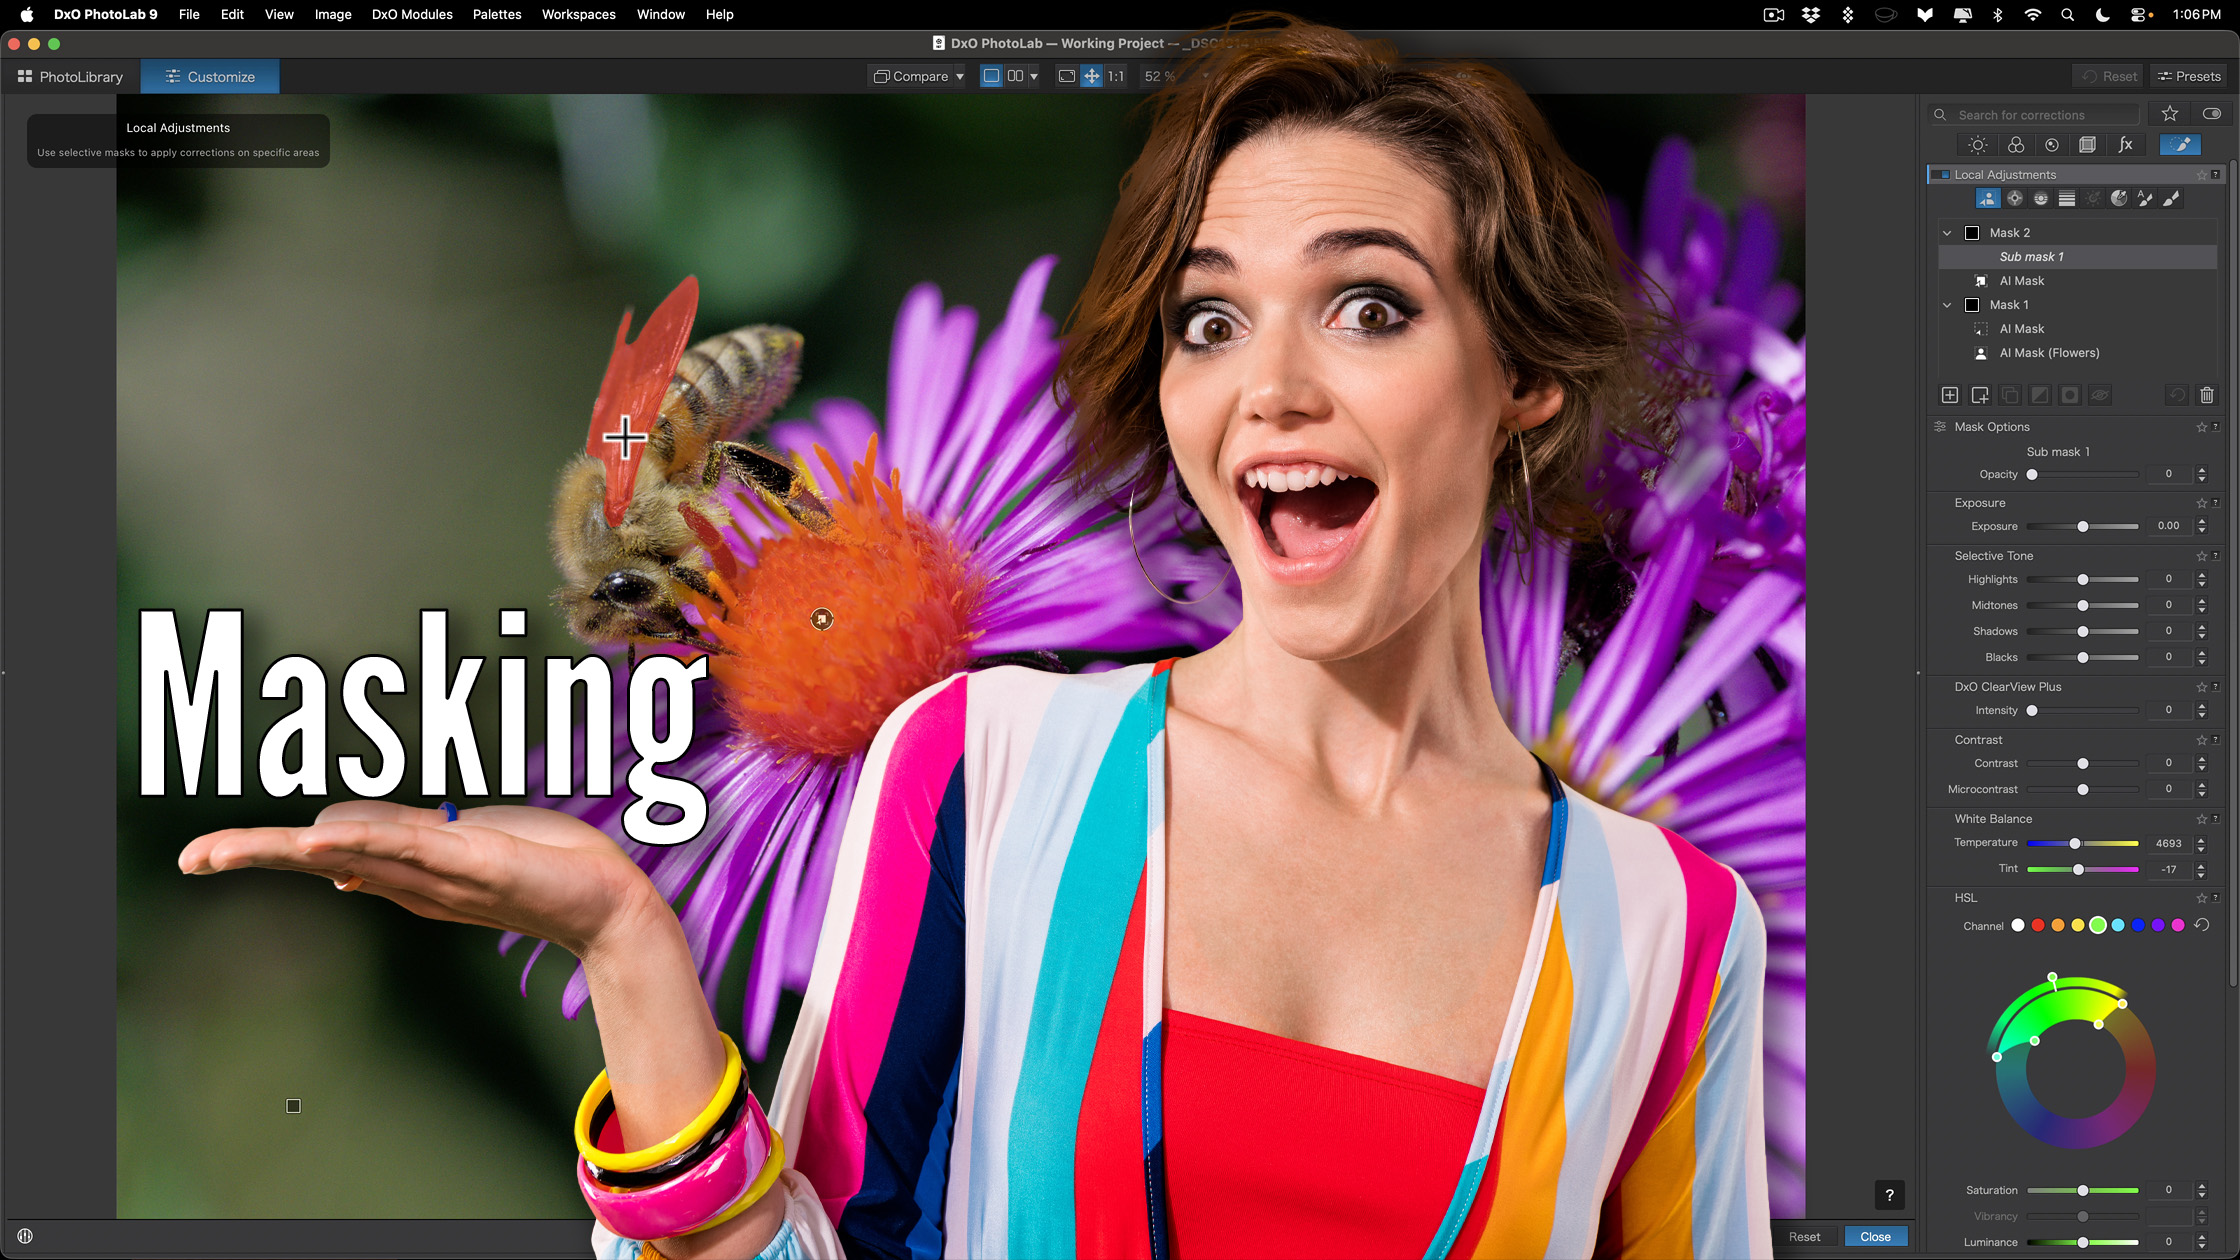Select the Graduated Filter masking tool
The height and width of the screenshot is (1260, 2240).
tap(2066, 198)
